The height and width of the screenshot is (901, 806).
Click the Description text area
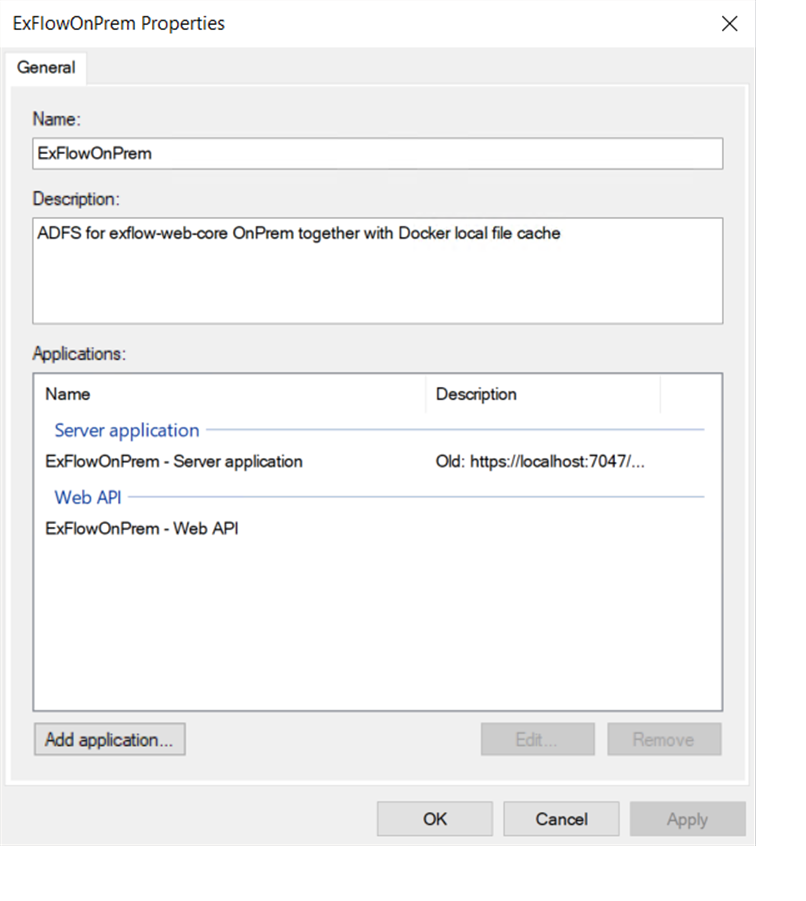point(377,271)
